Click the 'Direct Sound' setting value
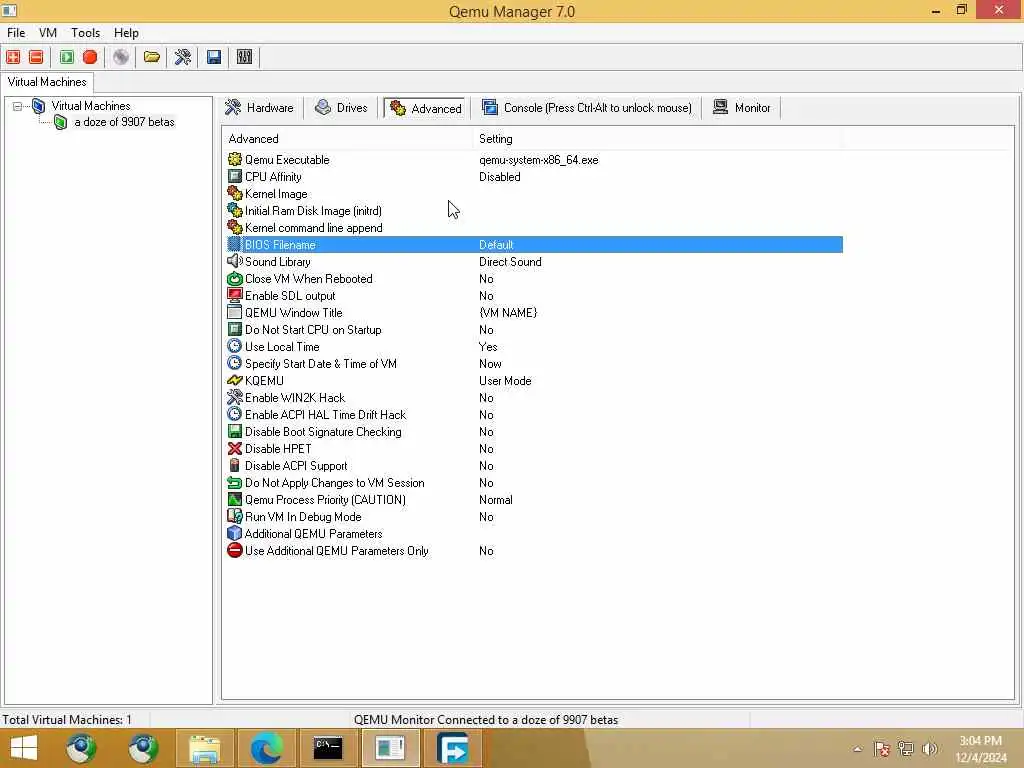 click(510, 262)
